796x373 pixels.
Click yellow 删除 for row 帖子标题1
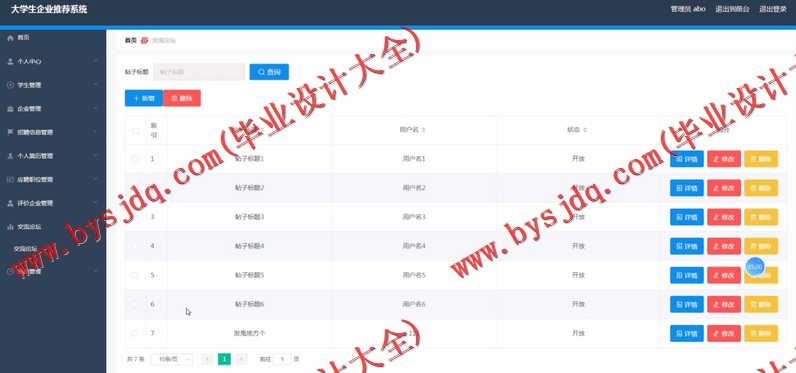[x=761, y=159]
